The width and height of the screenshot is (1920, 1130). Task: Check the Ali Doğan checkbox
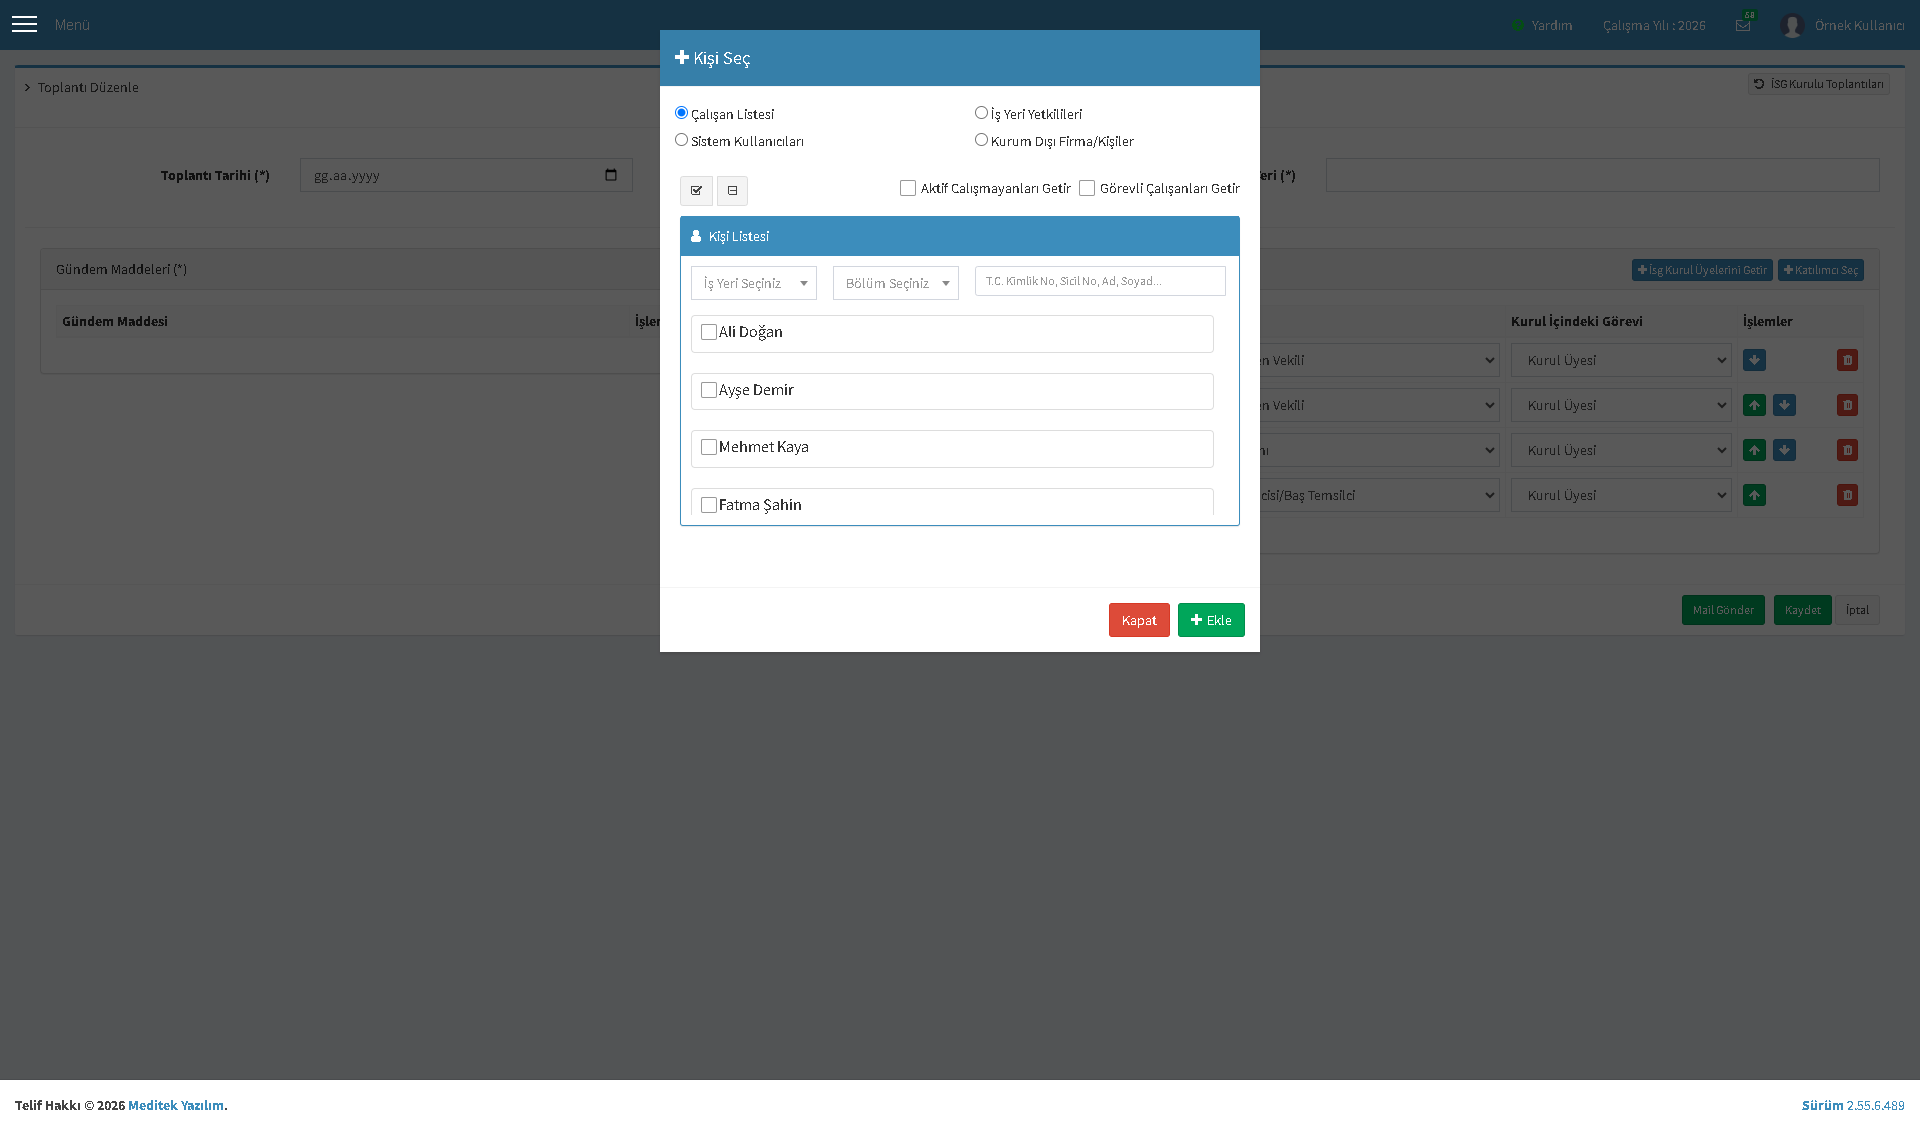(x=709, y=332)
